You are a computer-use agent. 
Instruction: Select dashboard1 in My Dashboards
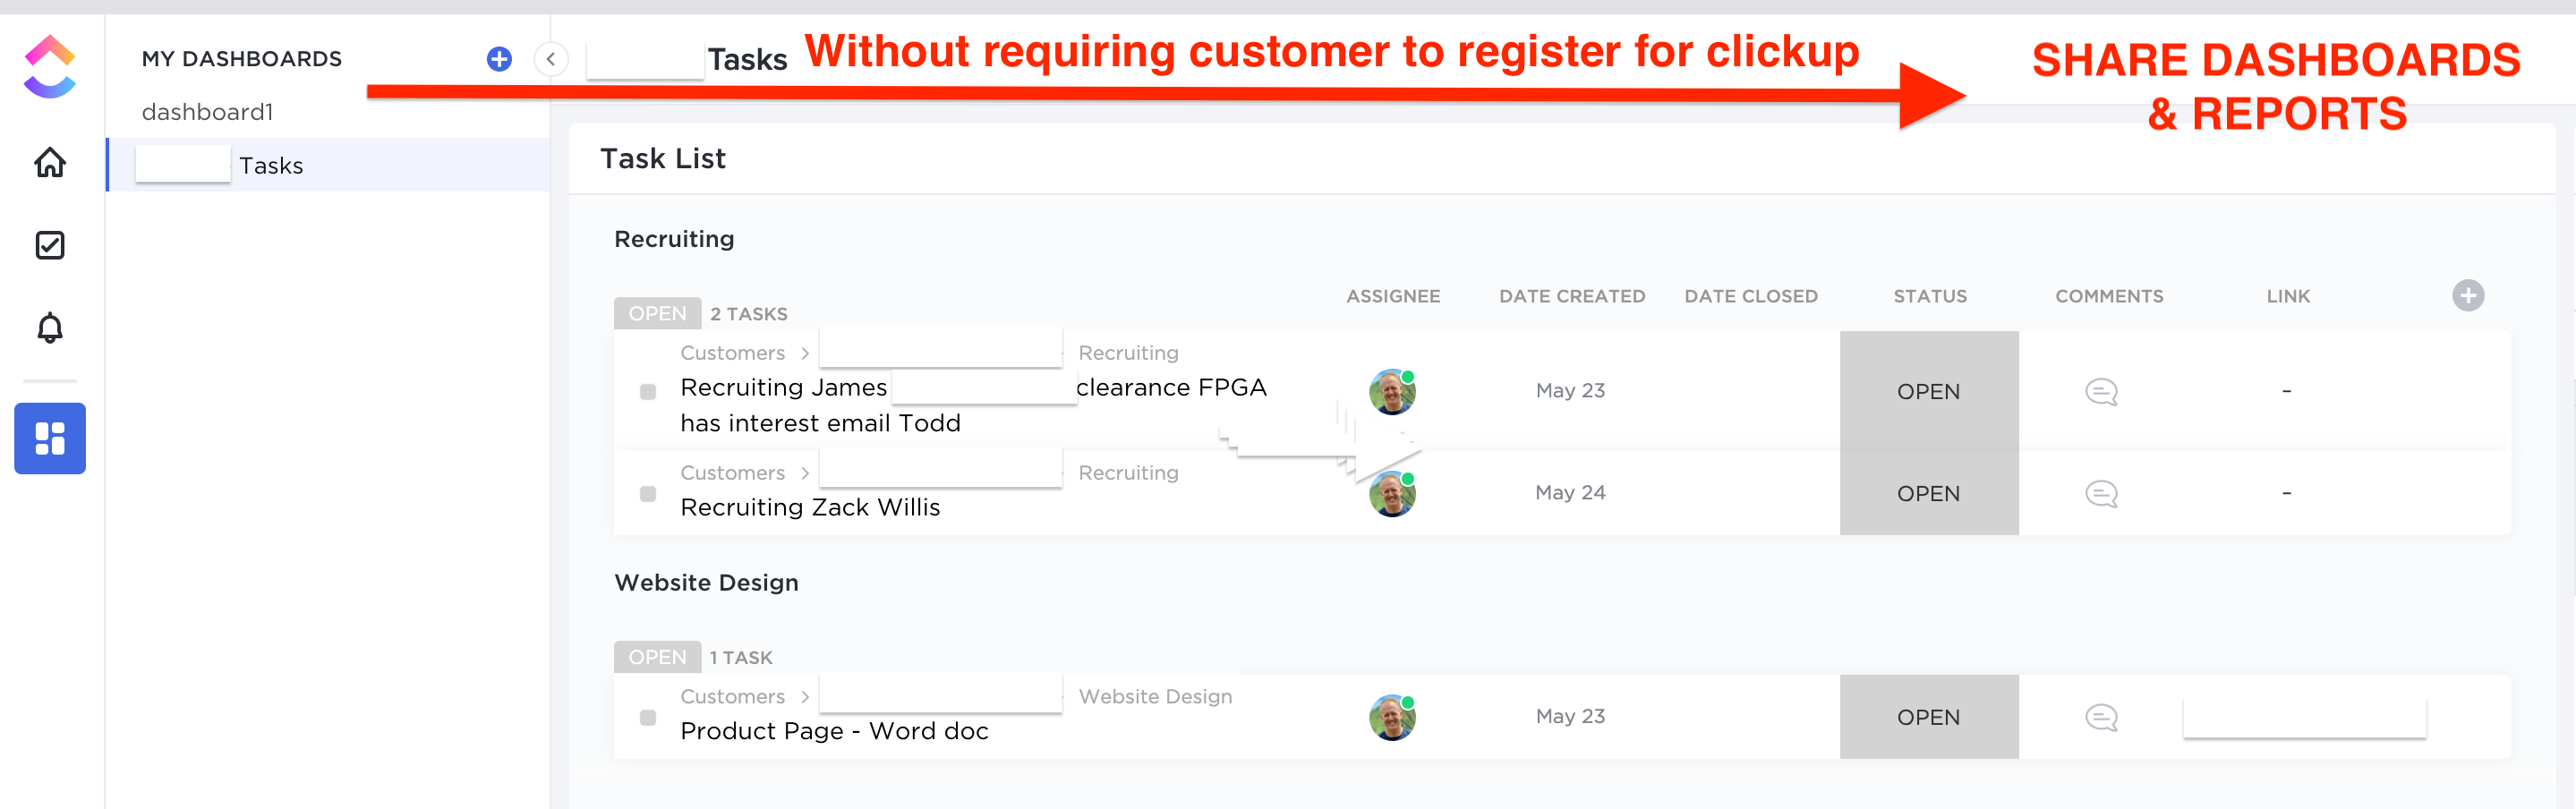(207, 112)
